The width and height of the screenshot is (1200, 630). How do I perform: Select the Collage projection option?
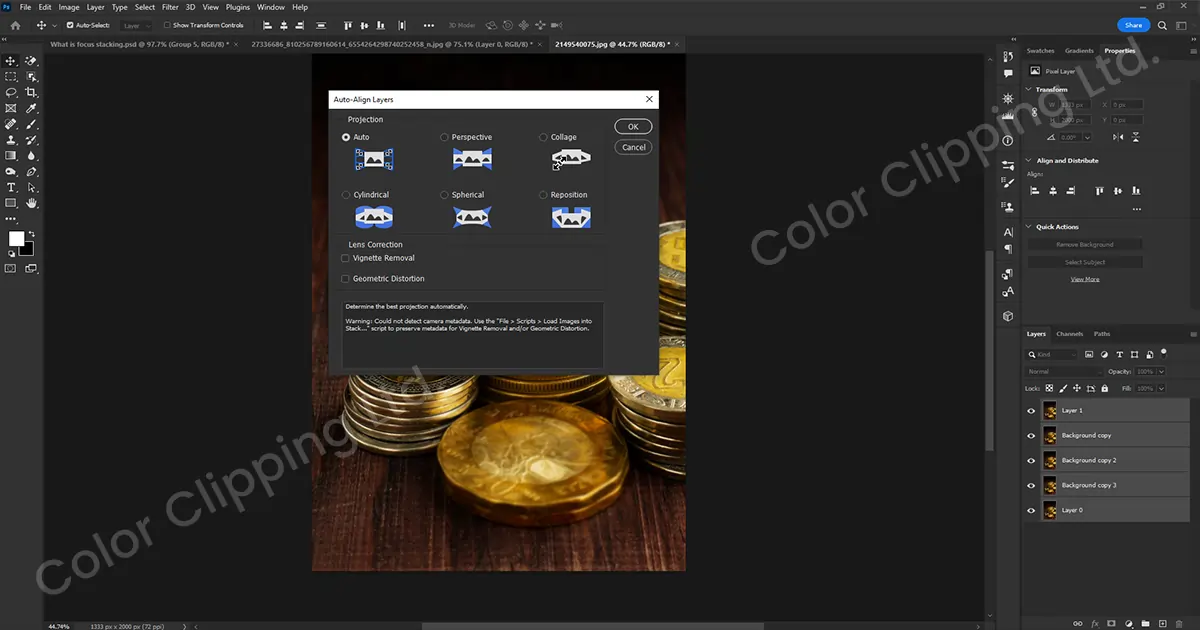pos(543,137)
